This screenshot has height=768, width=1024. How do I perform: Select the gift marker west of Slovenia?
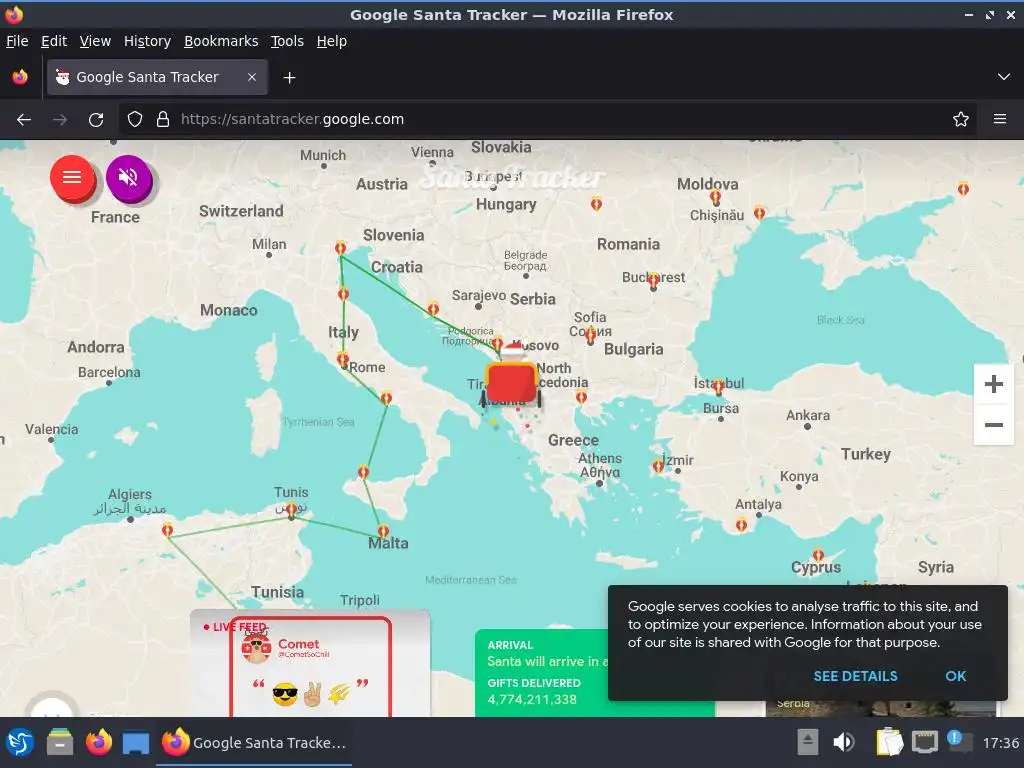pos(340,248)
